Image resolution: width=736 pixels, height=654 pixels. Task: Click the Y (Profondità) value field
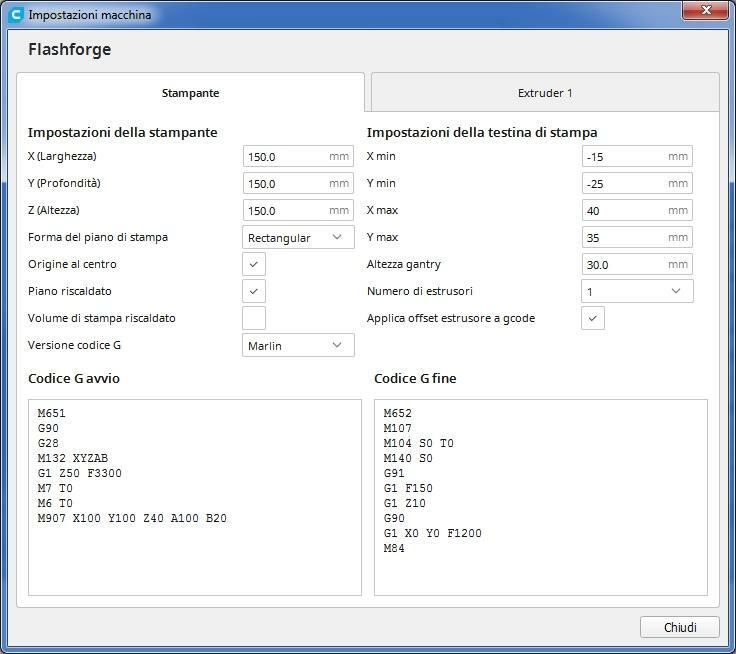tap(286, 184)
